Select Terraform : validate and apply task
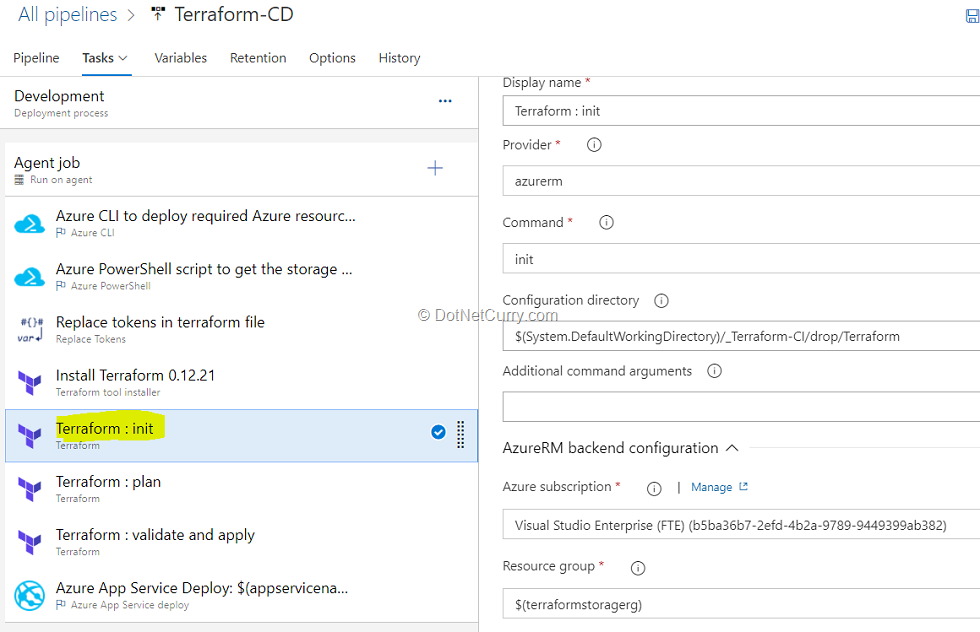This screenshot has height=632, width=980. coord(241,542)
